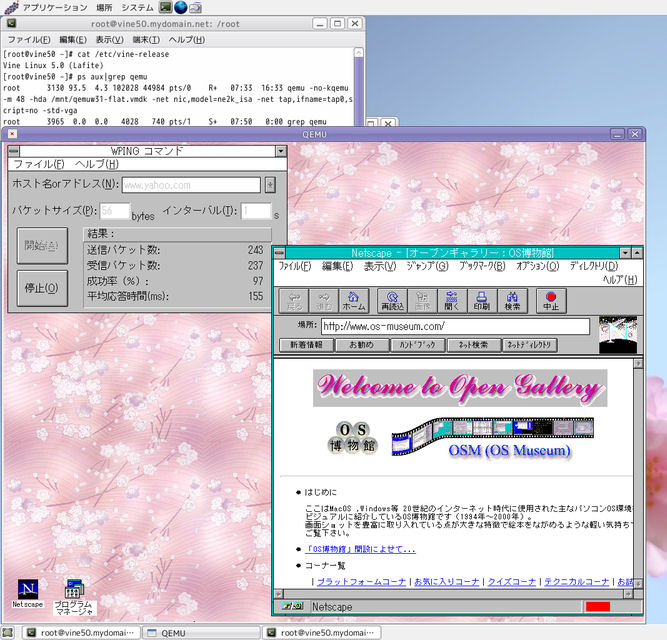Open the クイズコーナ link
The image size is (667, 640).
pos(512,581)
